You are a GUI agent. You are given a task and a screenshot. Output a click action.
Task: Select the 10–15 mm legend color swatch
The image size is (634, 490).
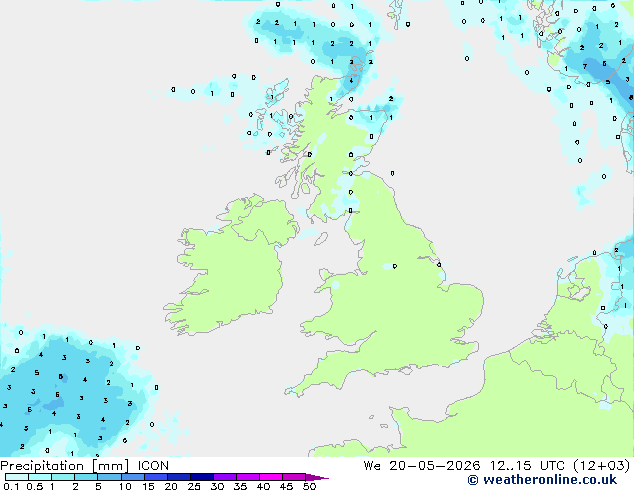click(x=132, y=477)
